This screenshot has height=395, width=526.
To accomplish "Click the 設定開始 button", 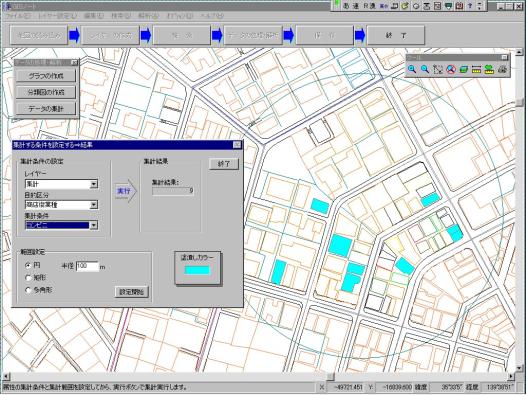I will coord(132,292).
